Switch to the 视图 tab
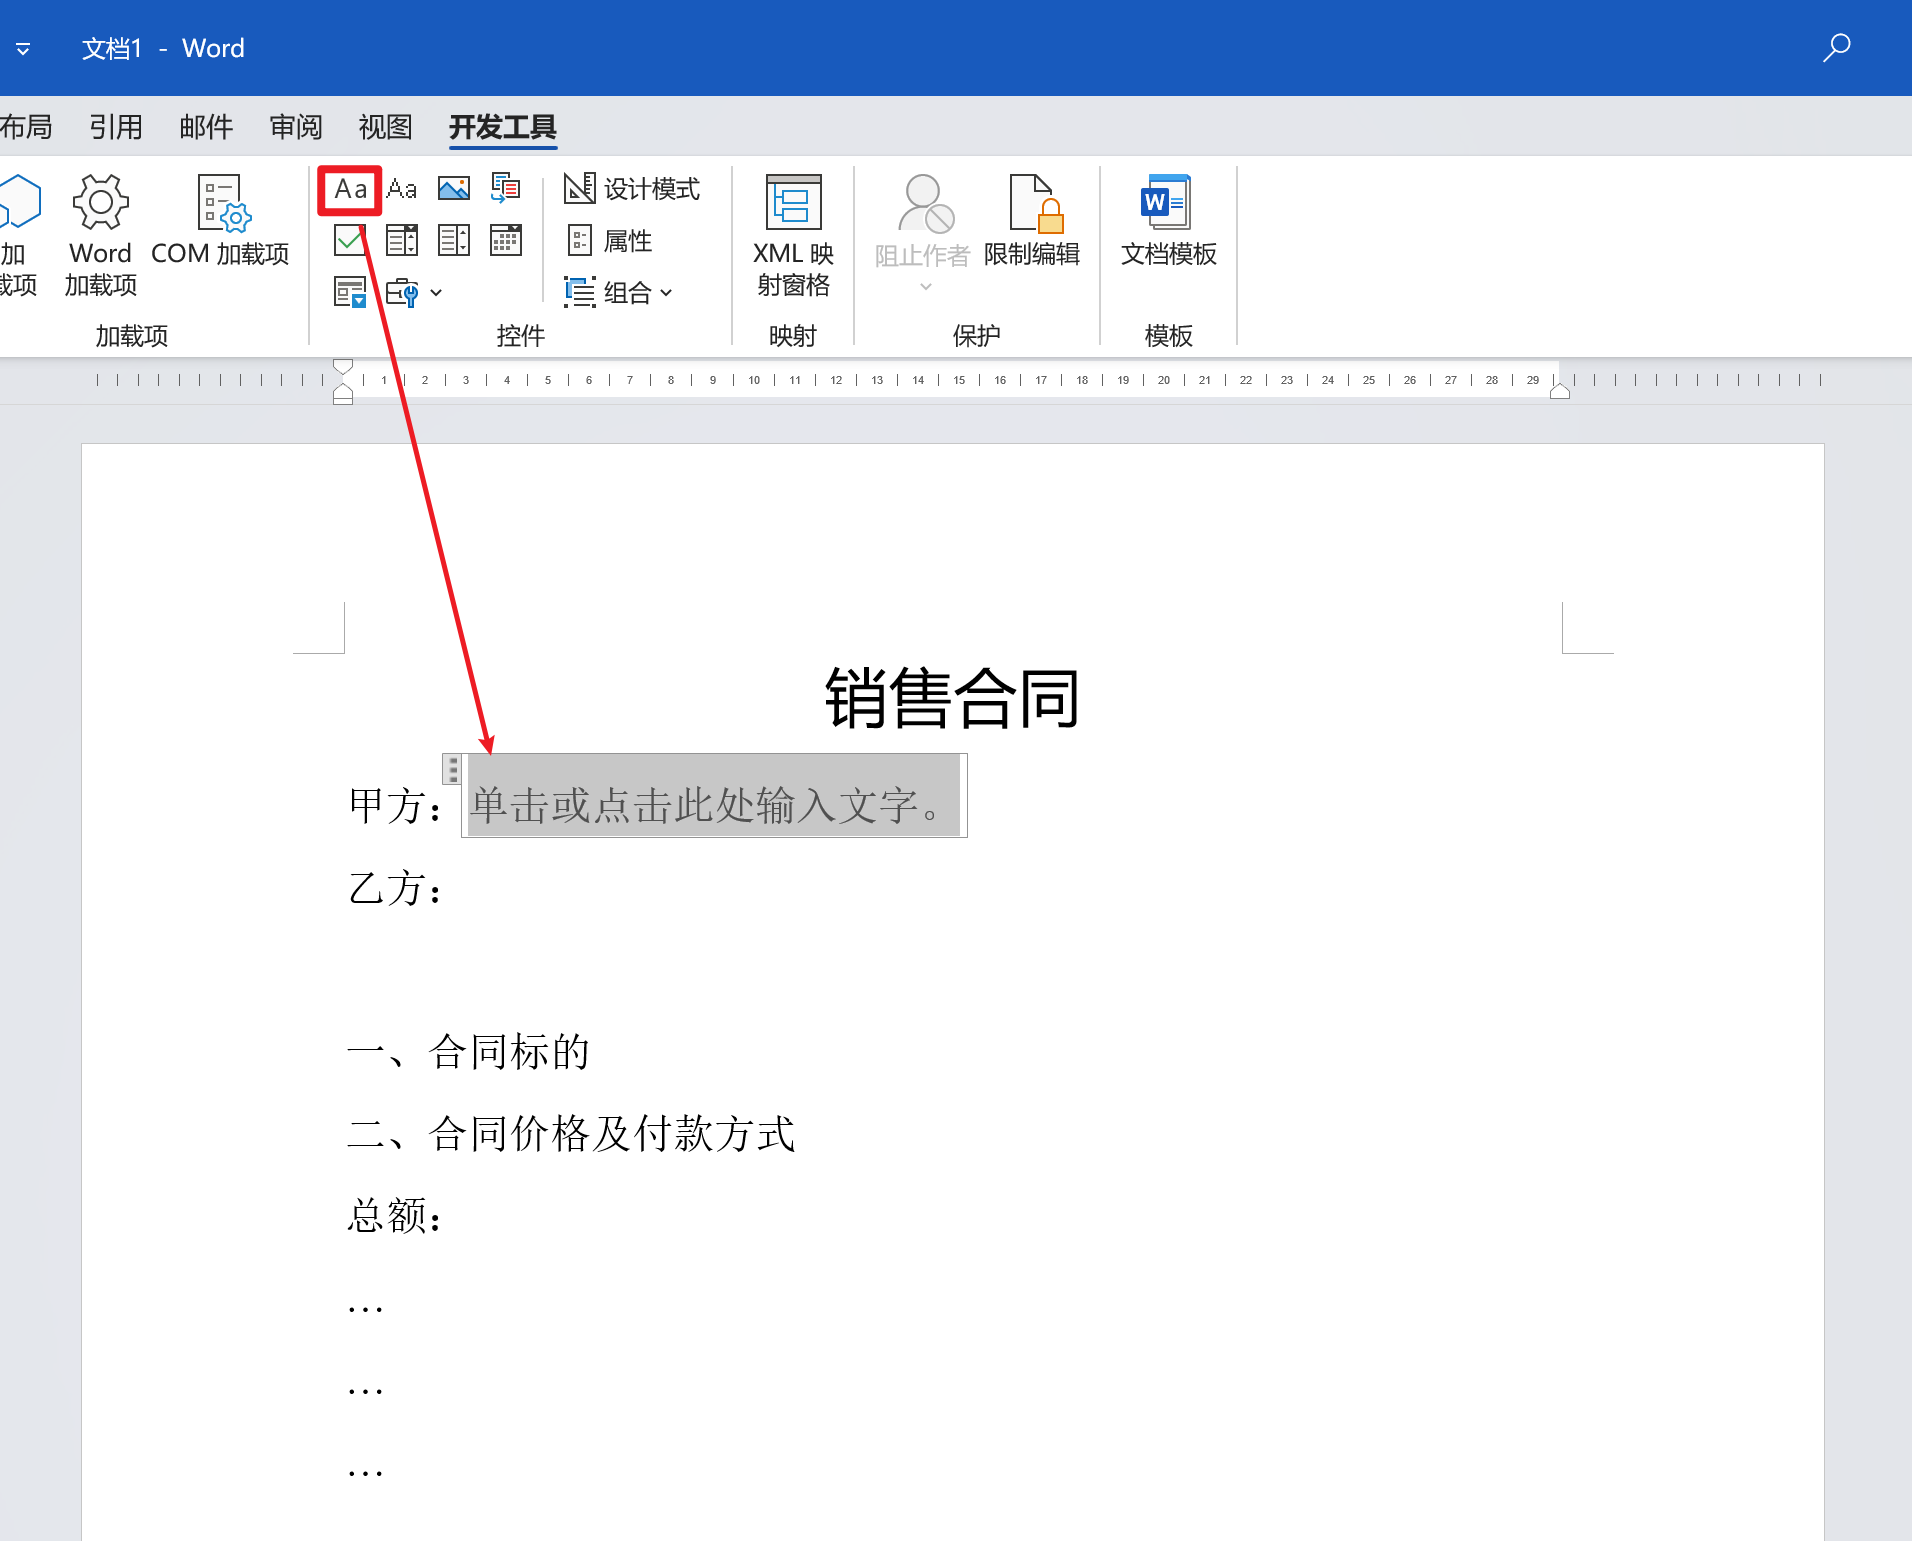Viewport: 1912px width, 1541px height. pyautogui.click(x=385, y=127)
